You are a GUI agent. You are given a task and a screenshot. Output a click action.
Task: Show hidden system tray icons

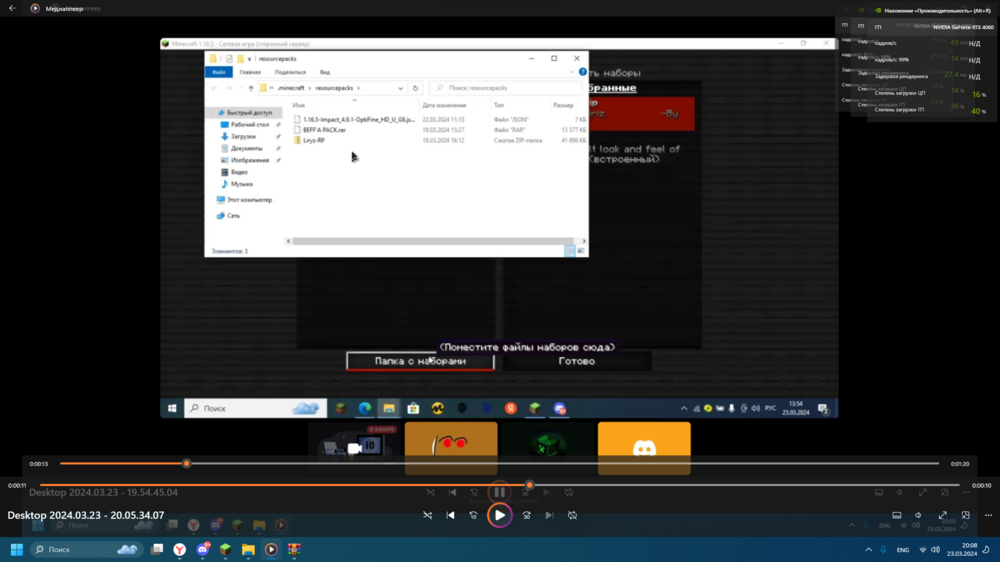pyautogui.click(x=868, y=549)
